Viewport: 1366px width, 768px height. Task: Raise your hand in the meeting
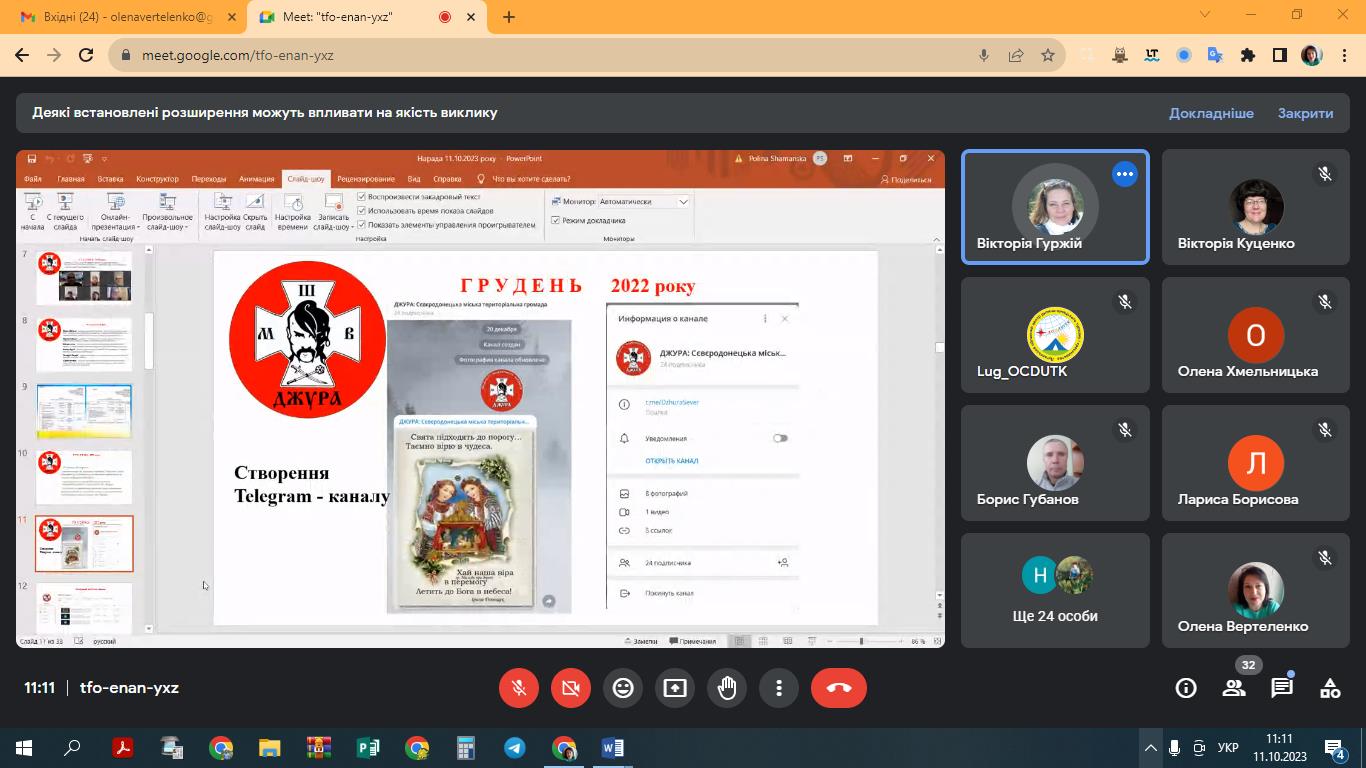[x=727, y=688]
